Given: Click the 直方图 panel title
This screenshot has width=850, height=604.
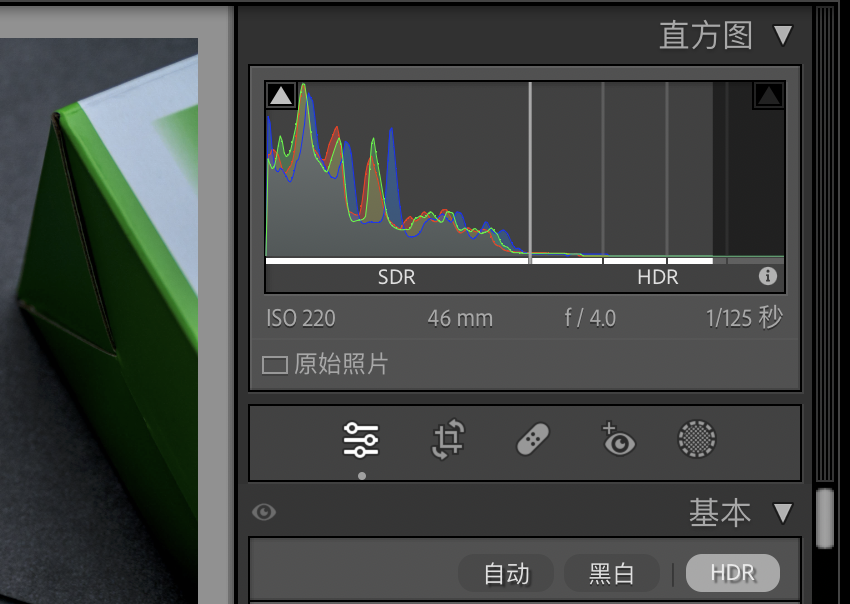Looking at the screenshot, I should click(x=706, y=36).
